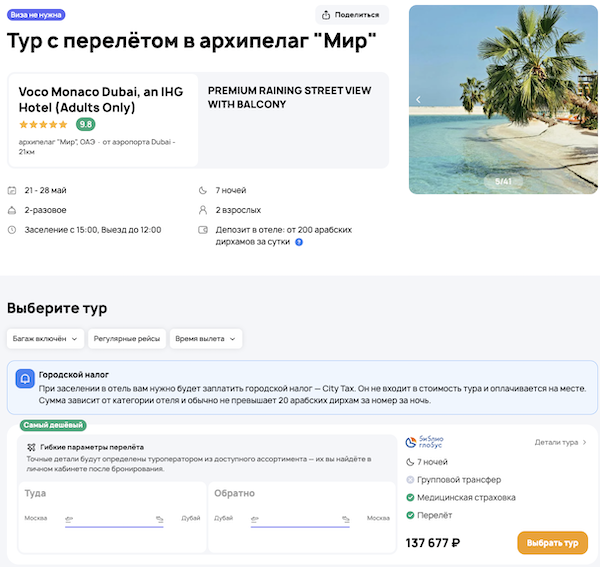The height and width of the screenshot is (567, 600).
Task: Expand the Багаж включён dropdown
Action: pyautogui.click(x=44, y=339)
